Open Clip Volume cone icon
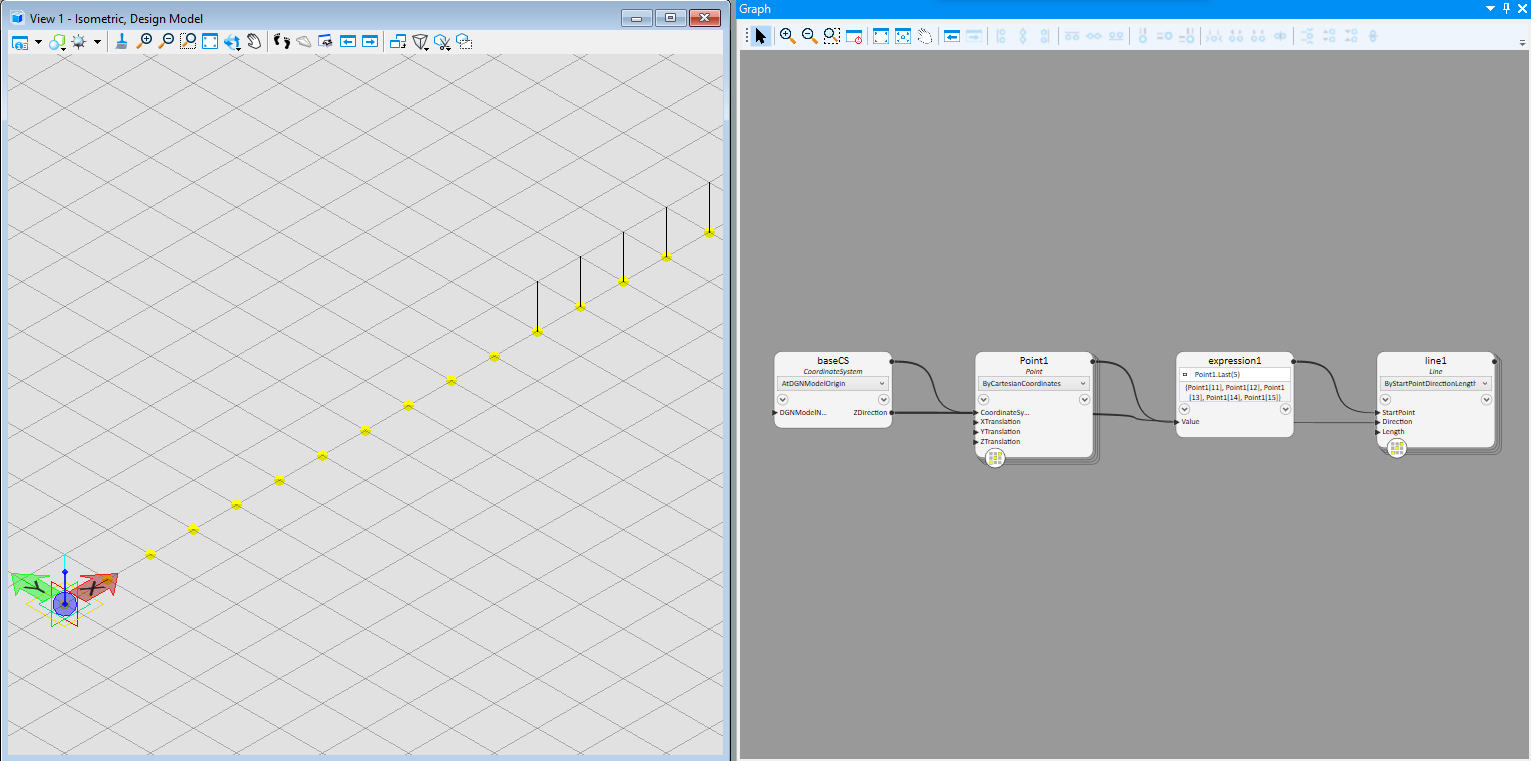 coord(420,42)
